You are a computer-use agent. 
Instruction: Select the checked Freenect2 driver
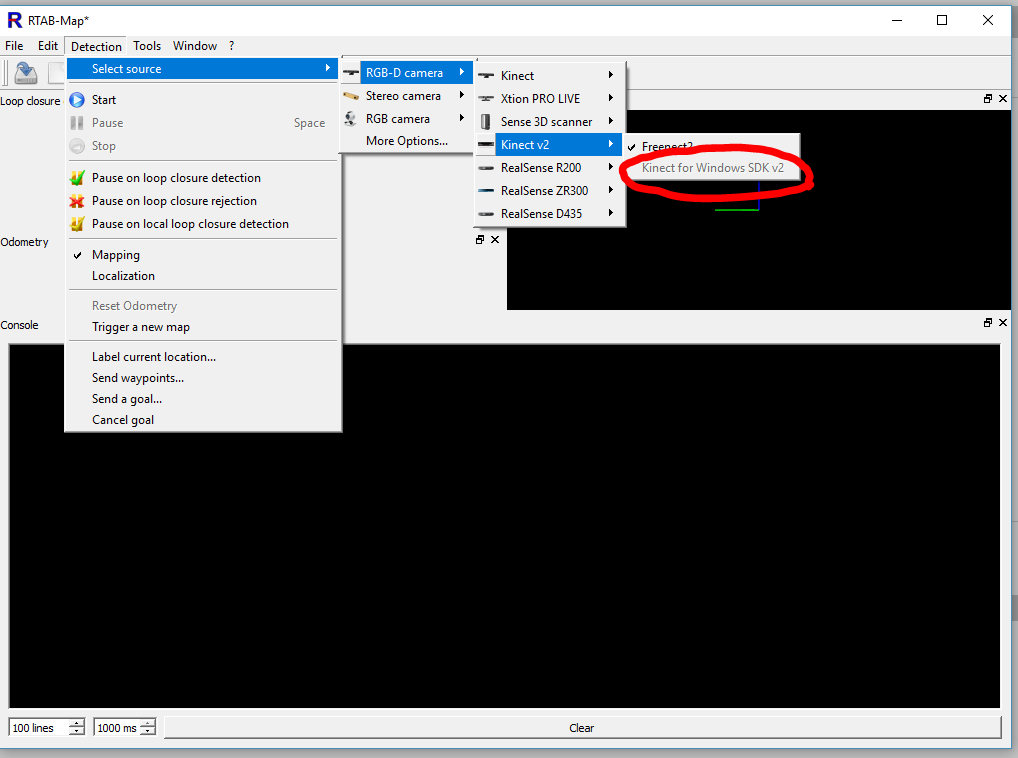tap(667, 147)
